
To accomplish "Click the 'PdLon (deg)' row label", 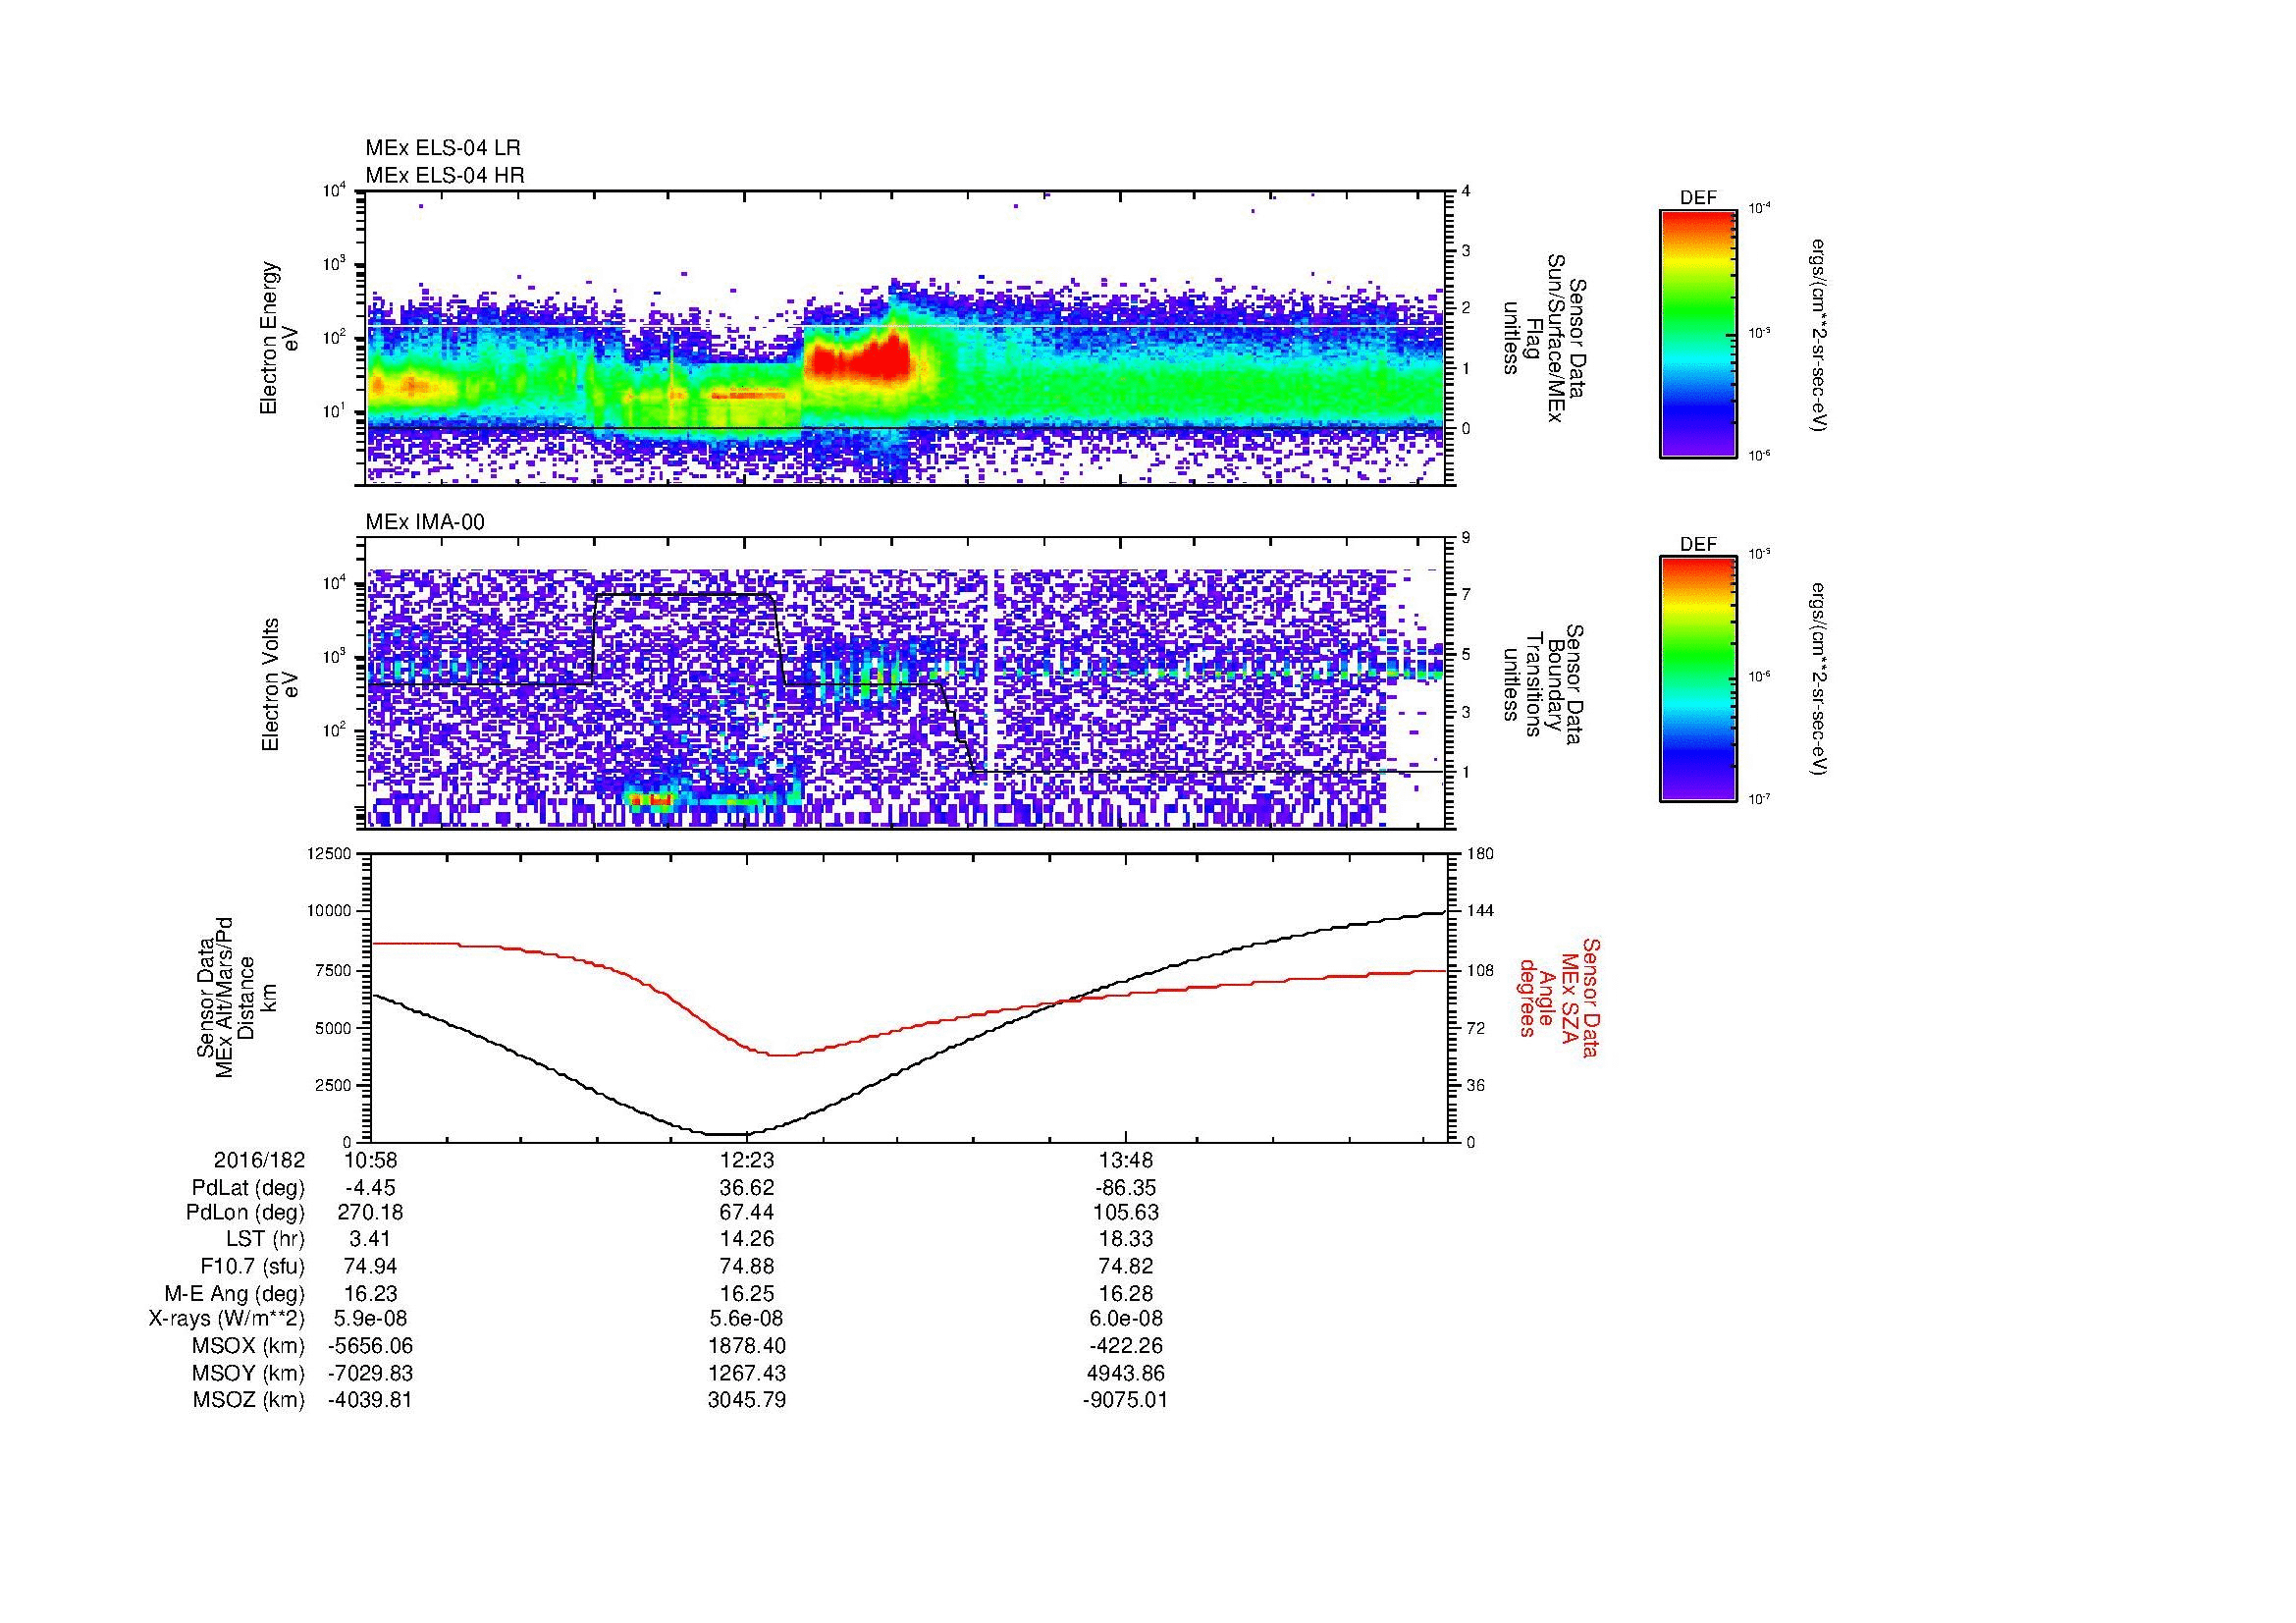I will tap(245, 1213).
